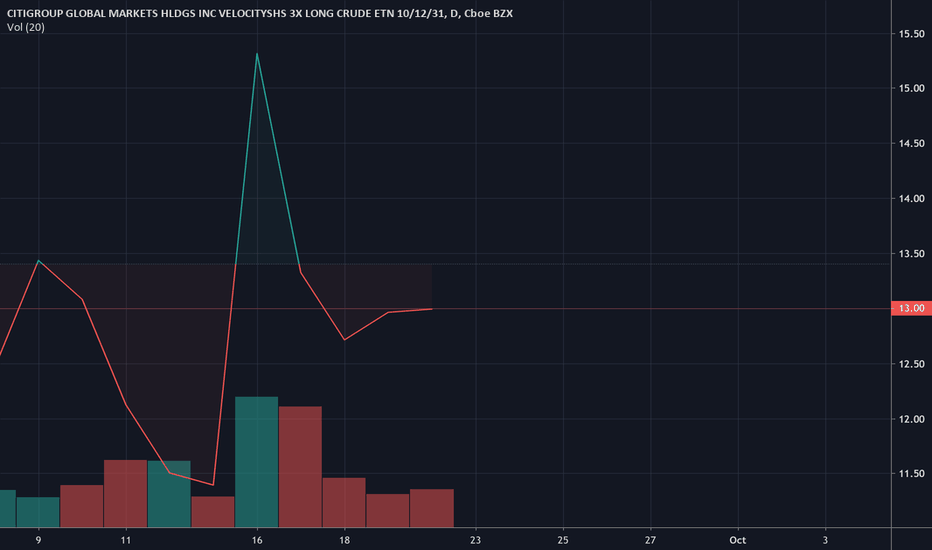Viewport: 932px width, 550px height.
Task: Click the 11.50 price axis label
Action: [912, 474]
